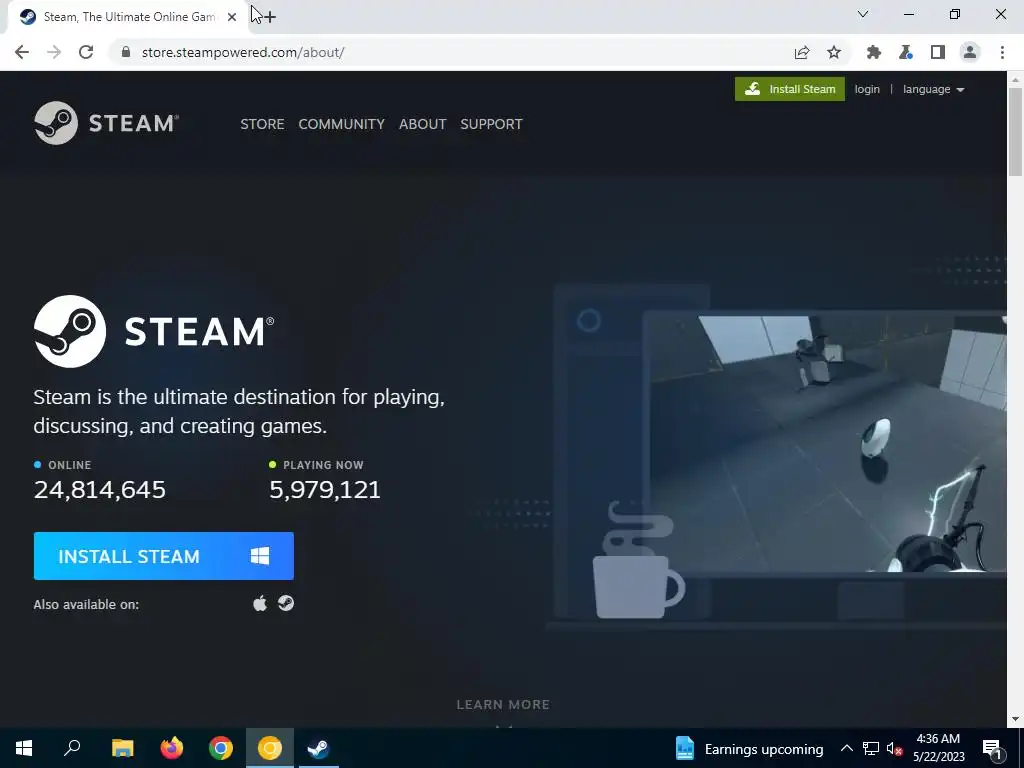Open the network status tray icon

click(871, 748)
